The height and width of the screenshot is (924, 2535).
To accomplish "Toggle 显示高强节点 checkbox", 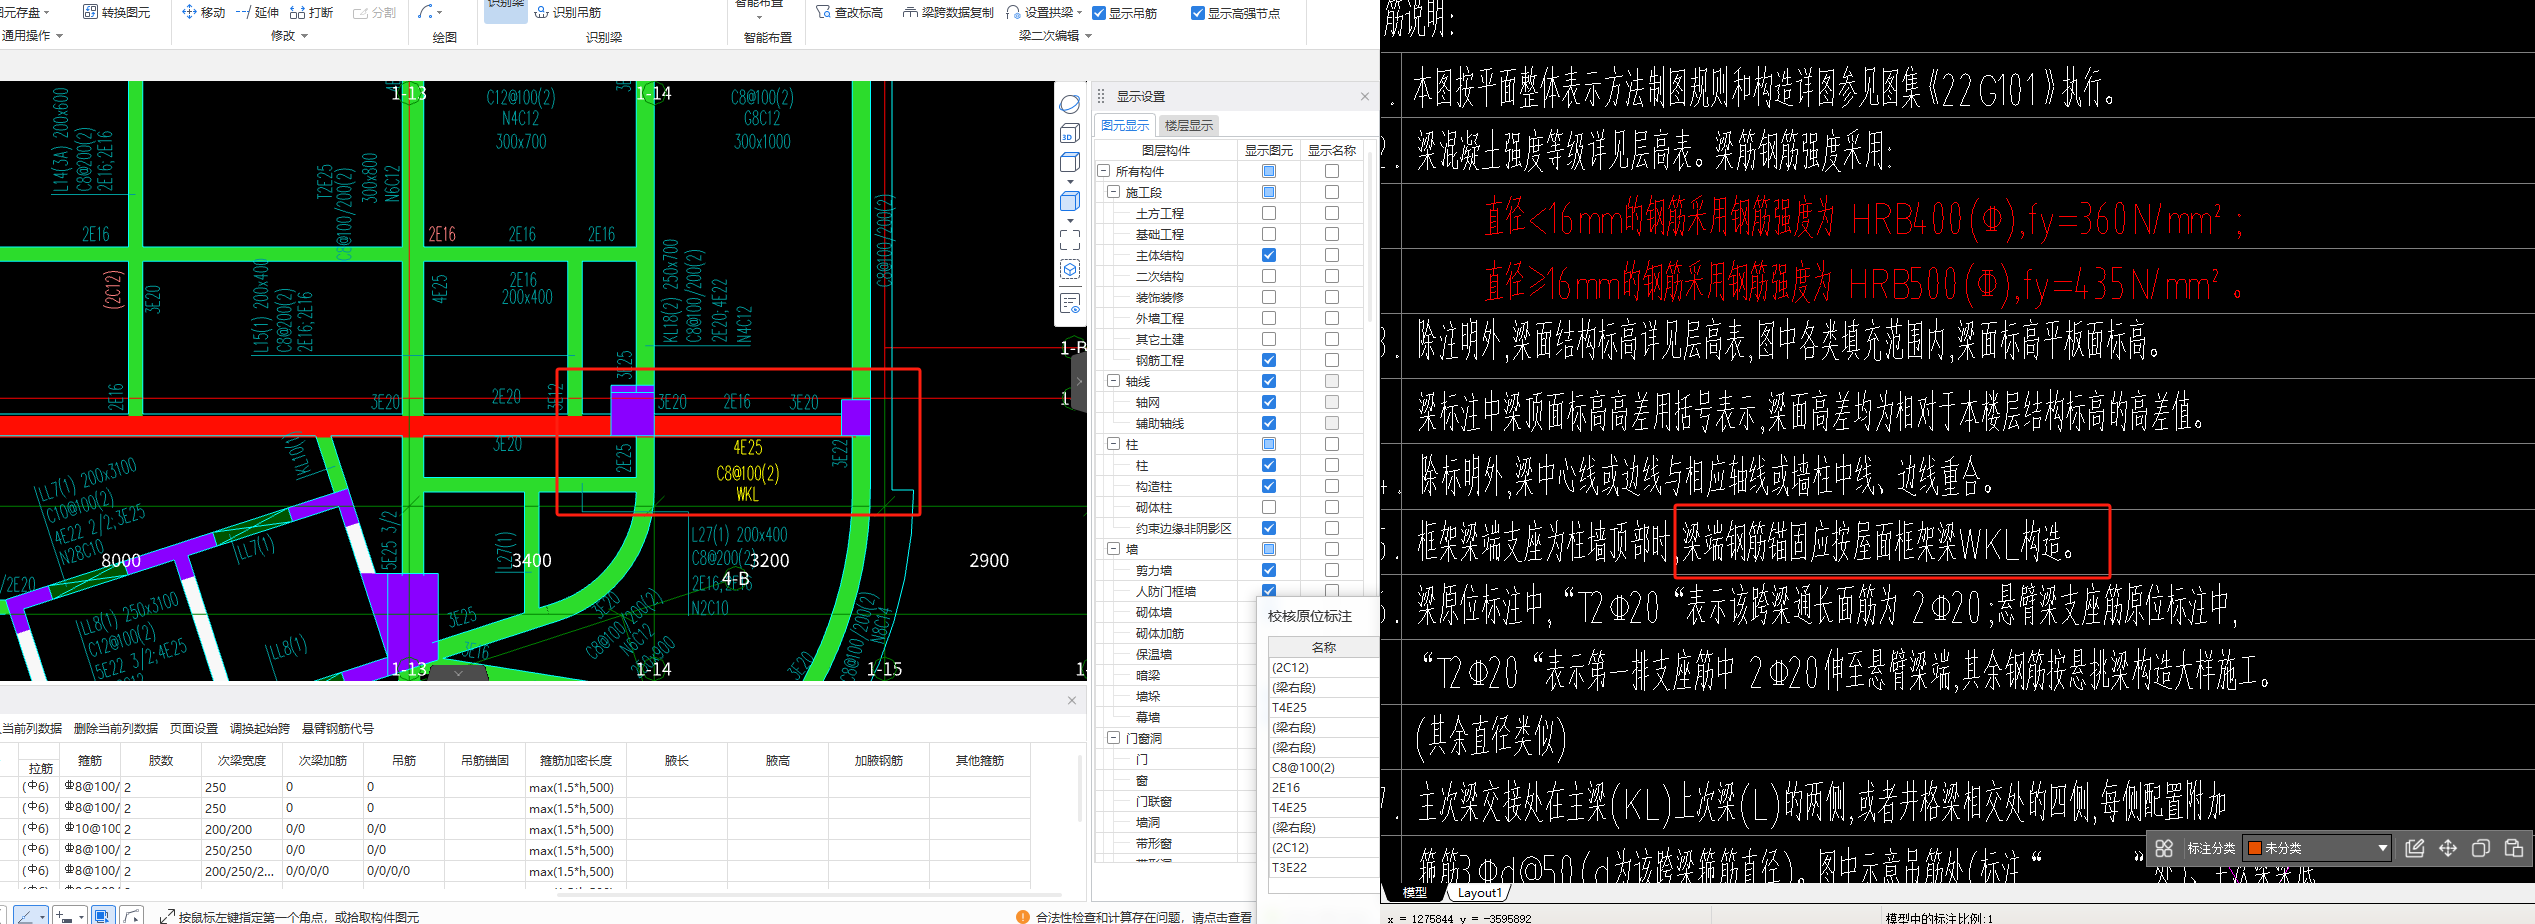I will (x=1198, y=13).
